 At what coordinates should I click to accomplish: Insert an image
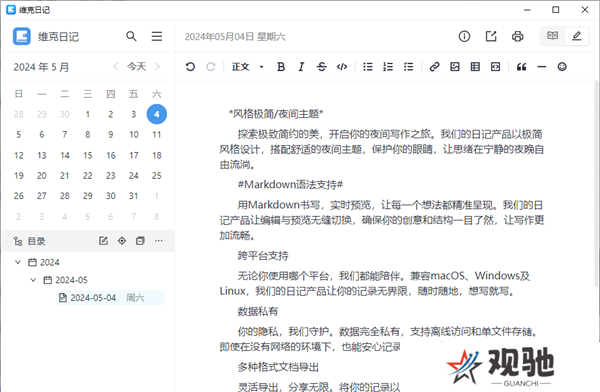tap(455, 67)
